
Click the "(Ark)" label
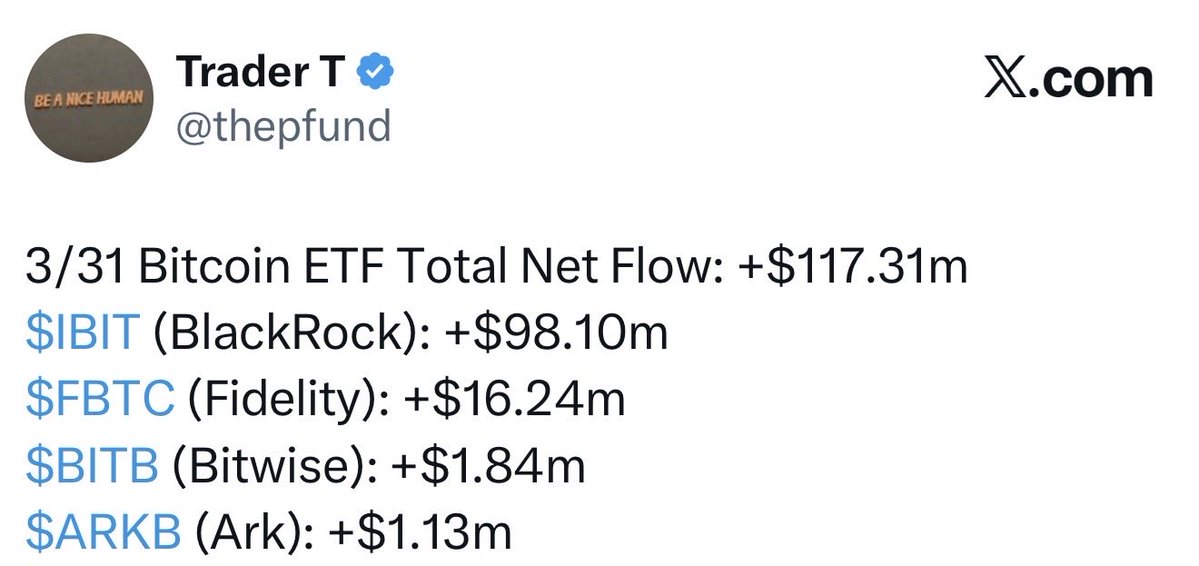point(241,533)
